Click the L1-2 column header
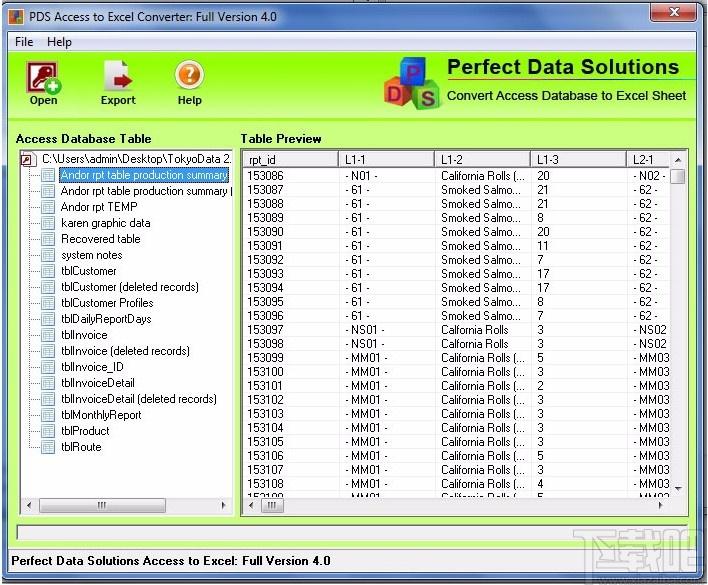Image resolution: width=708 pixels, height=585 pixels. [482, 159]
